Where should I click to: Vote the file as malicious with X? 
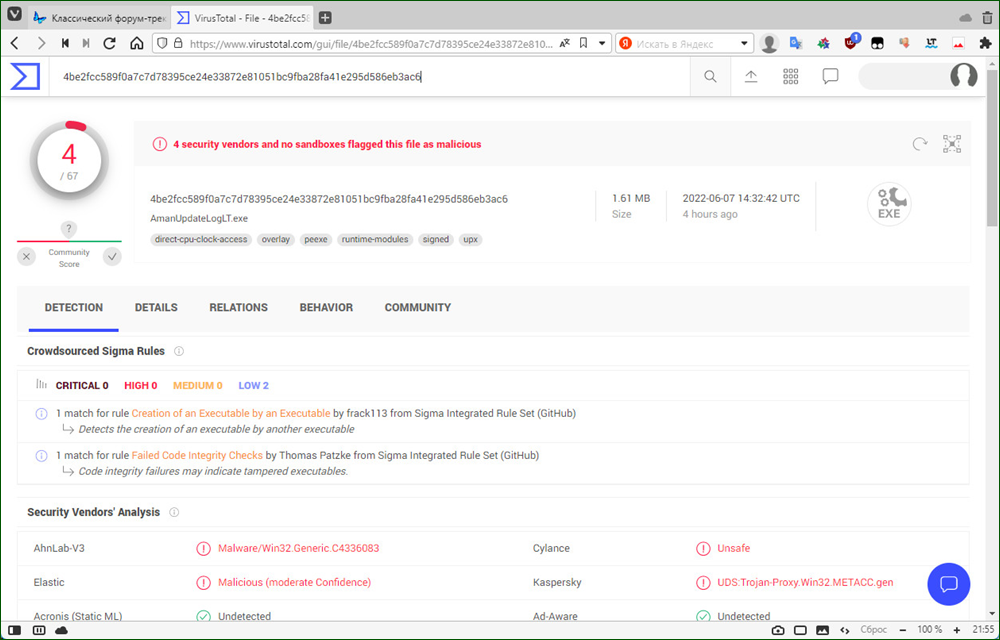tap(26, 257)
